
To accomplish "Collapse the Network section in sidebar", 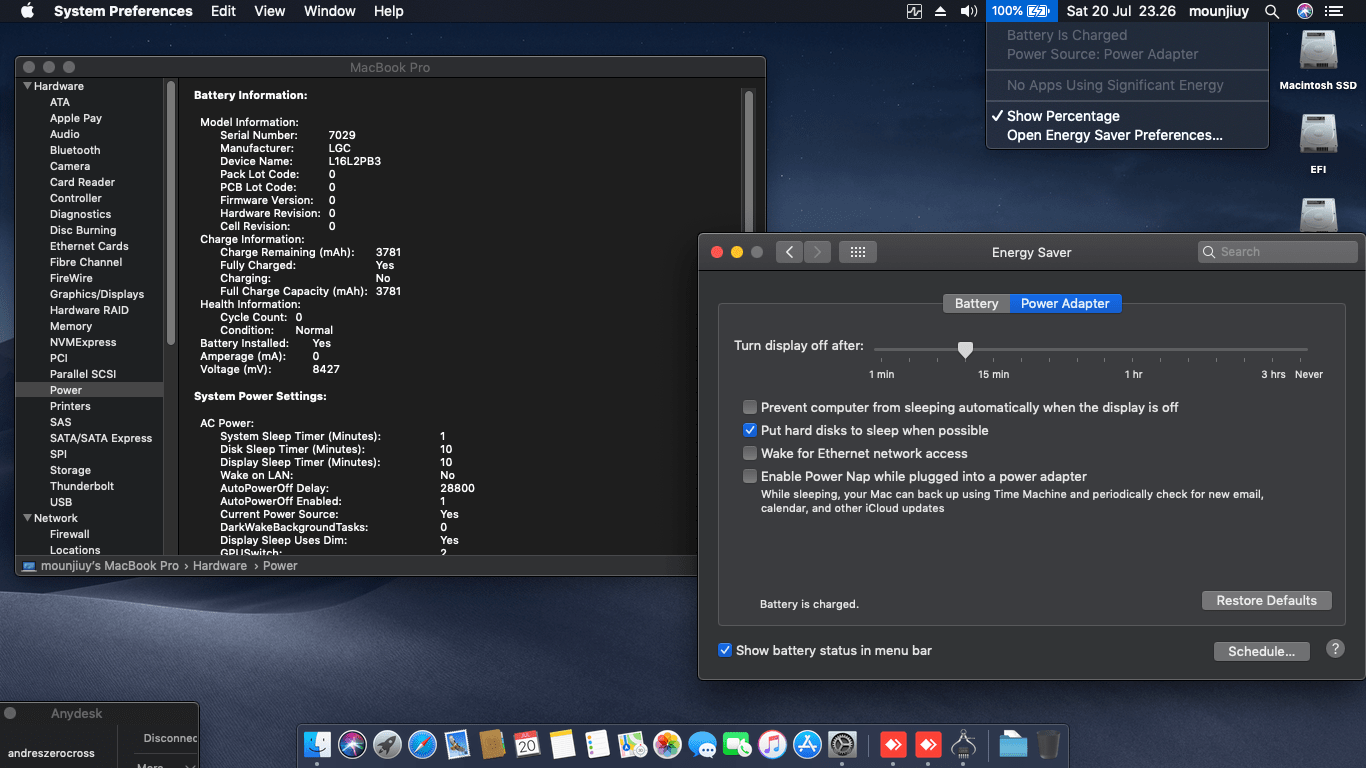I will click(27, 518).
